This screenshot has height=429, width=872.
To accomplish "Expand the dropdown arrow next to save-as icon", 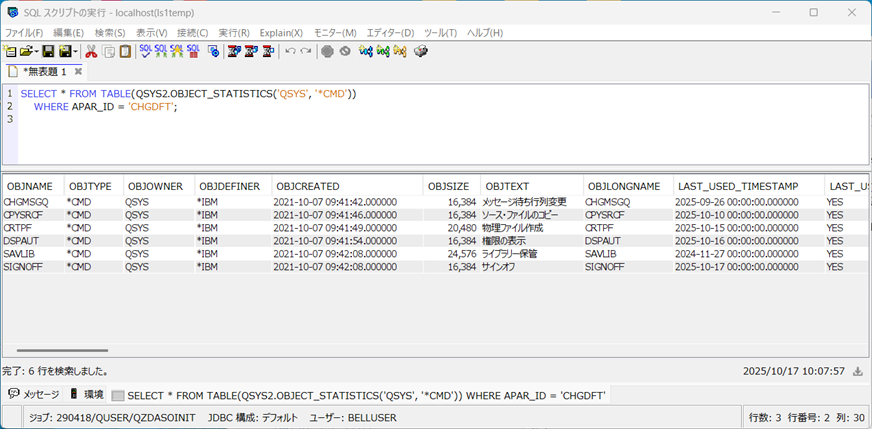I will point(76,51).
